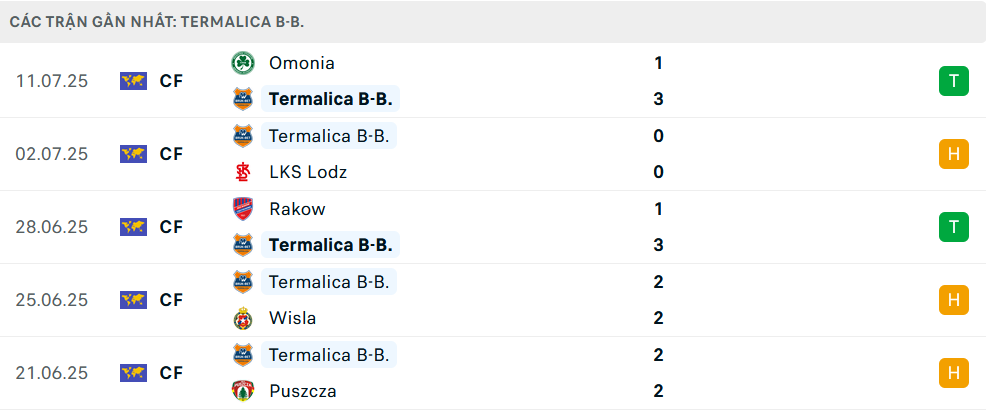The image size is (986, 411).
Task: Click the Wisla club crest
Action: [x=243, y=318]
